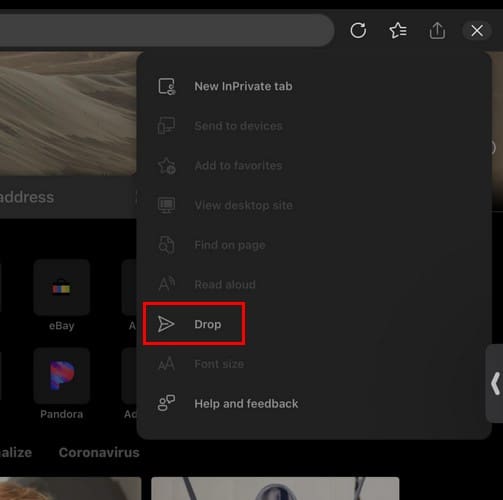
Task: Click the search or enter address box
Action: coord(68,197)
